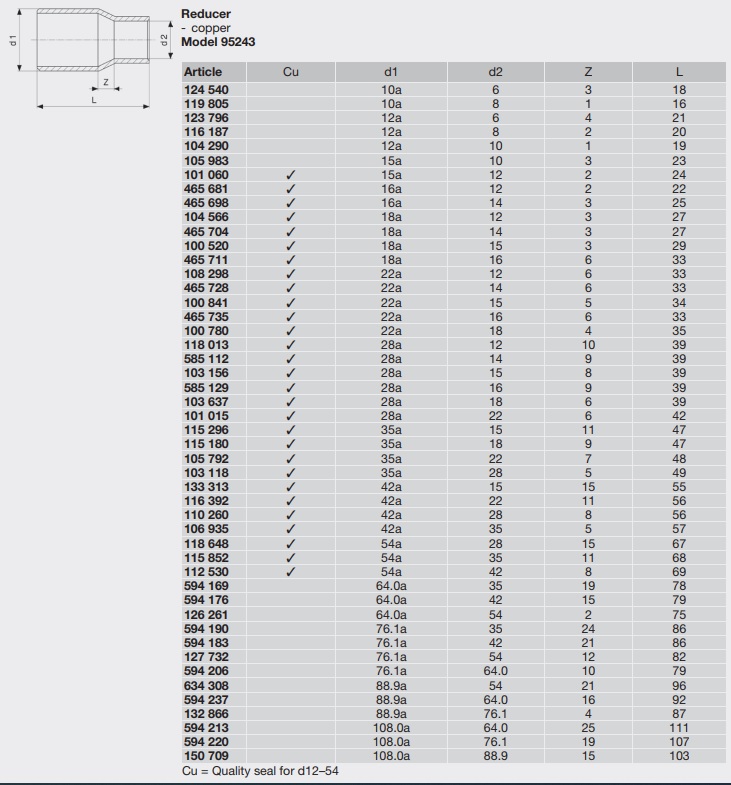The height and width of the screenshot is (785, 731).
Task: Select article number 594 190
Action: pos(206,629)
